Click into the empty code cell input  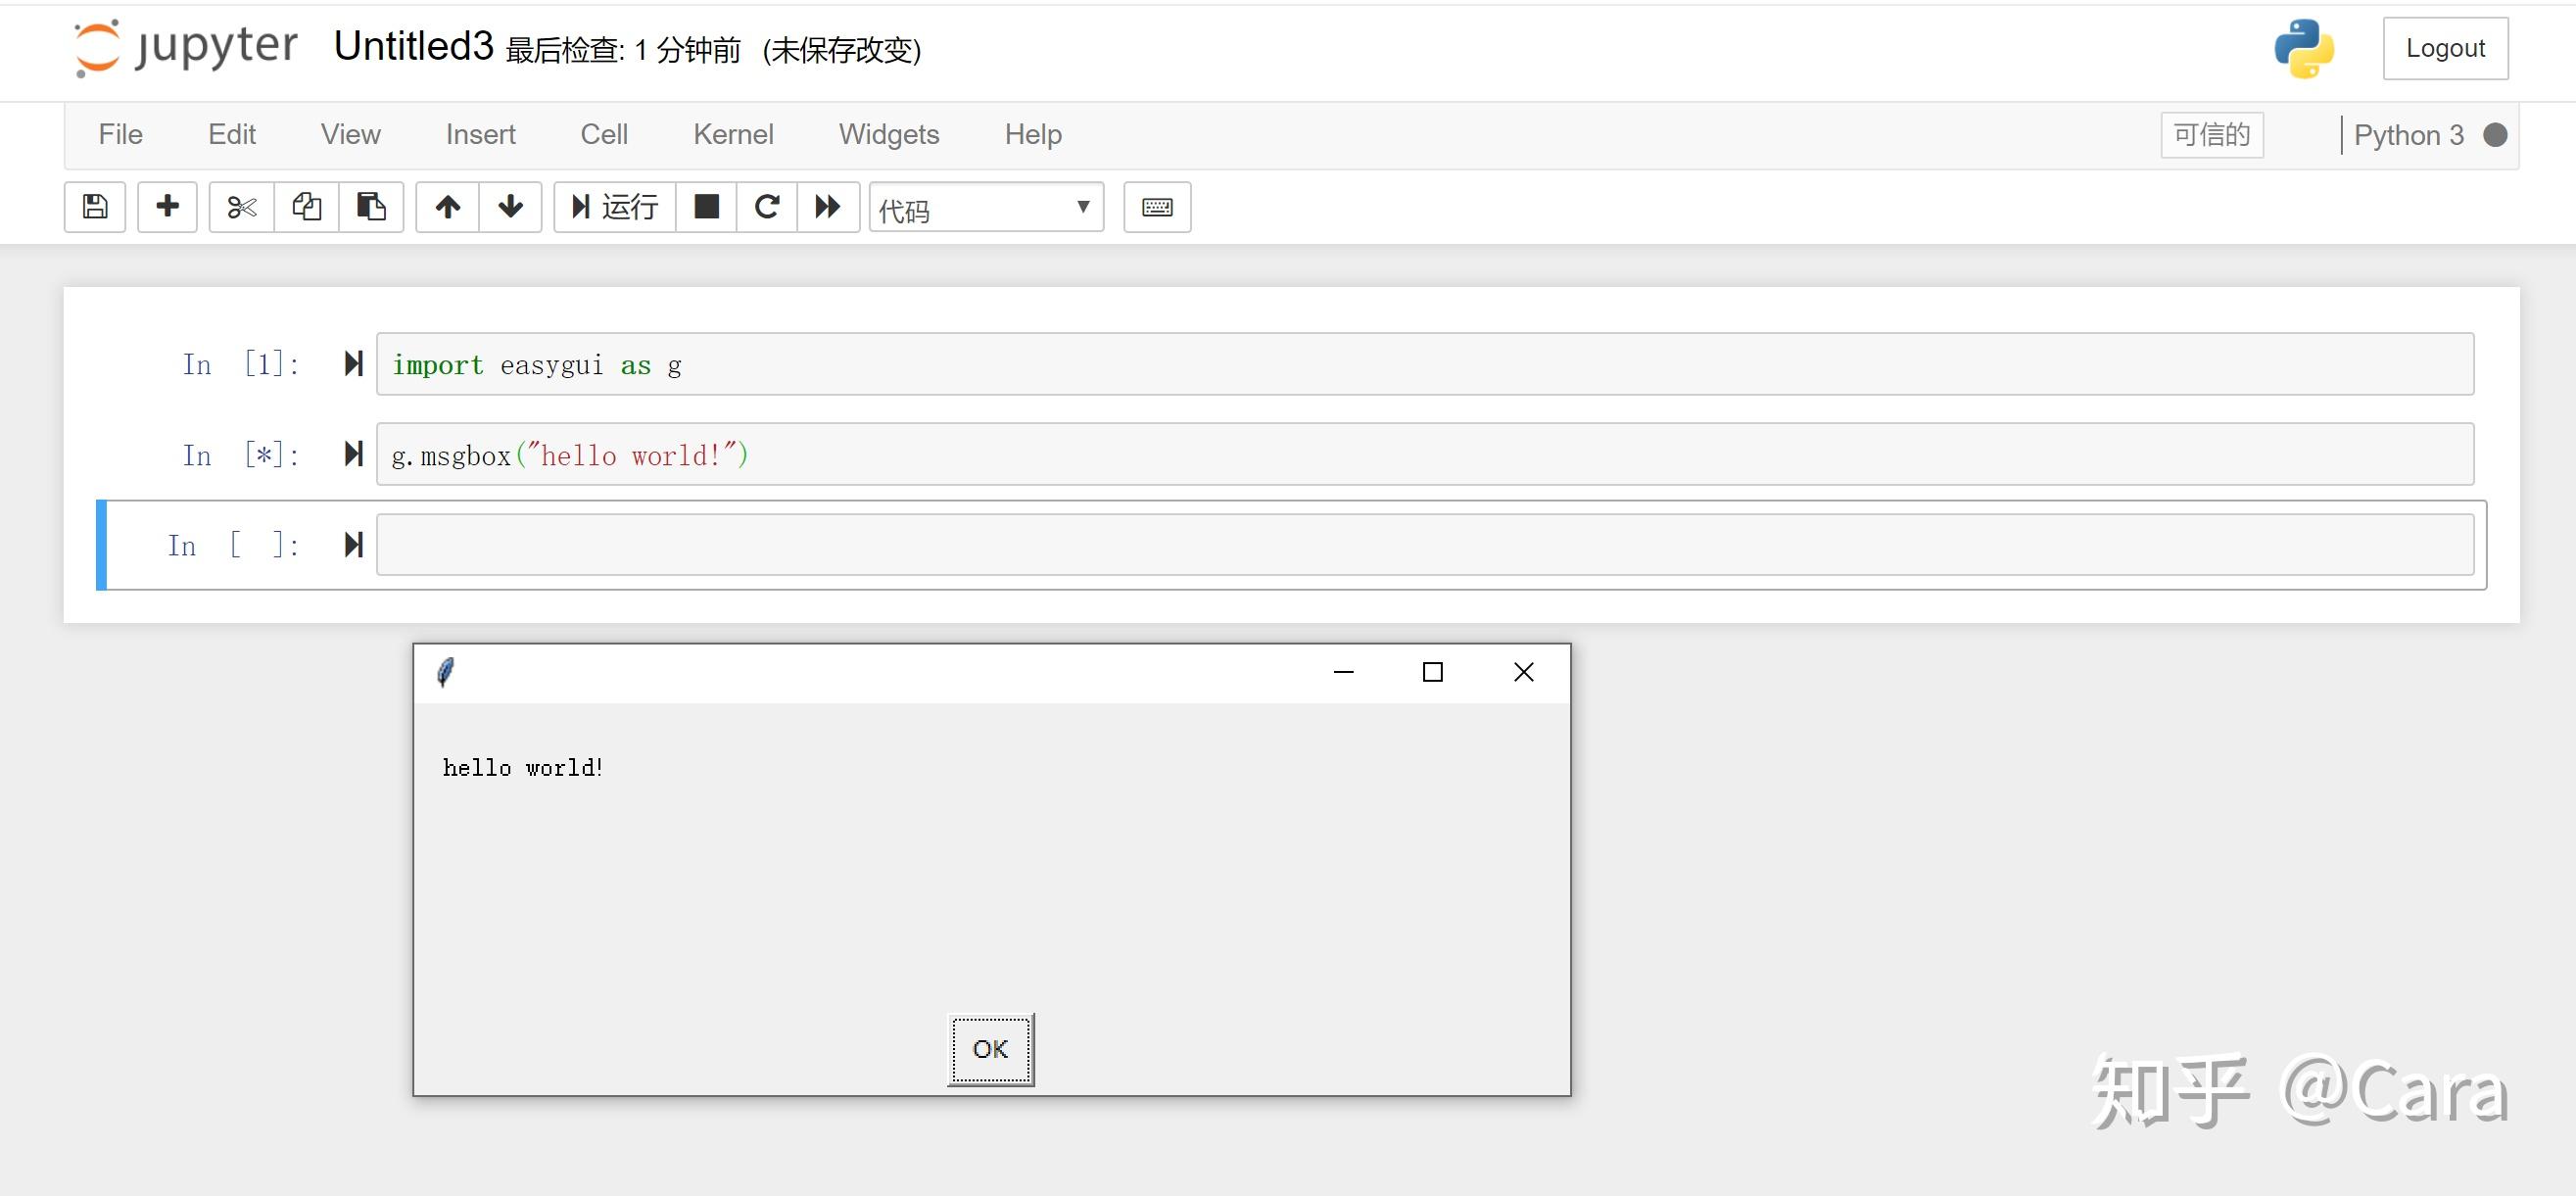(x=1424, y=545)
